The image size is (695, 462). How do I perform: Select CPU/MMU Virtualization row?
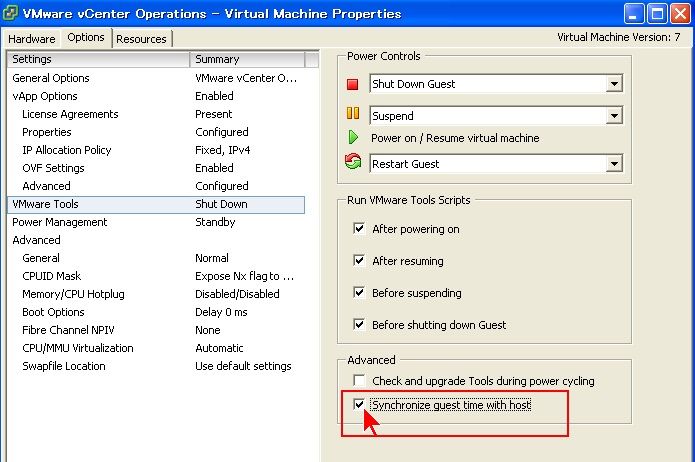coord(156,348)
